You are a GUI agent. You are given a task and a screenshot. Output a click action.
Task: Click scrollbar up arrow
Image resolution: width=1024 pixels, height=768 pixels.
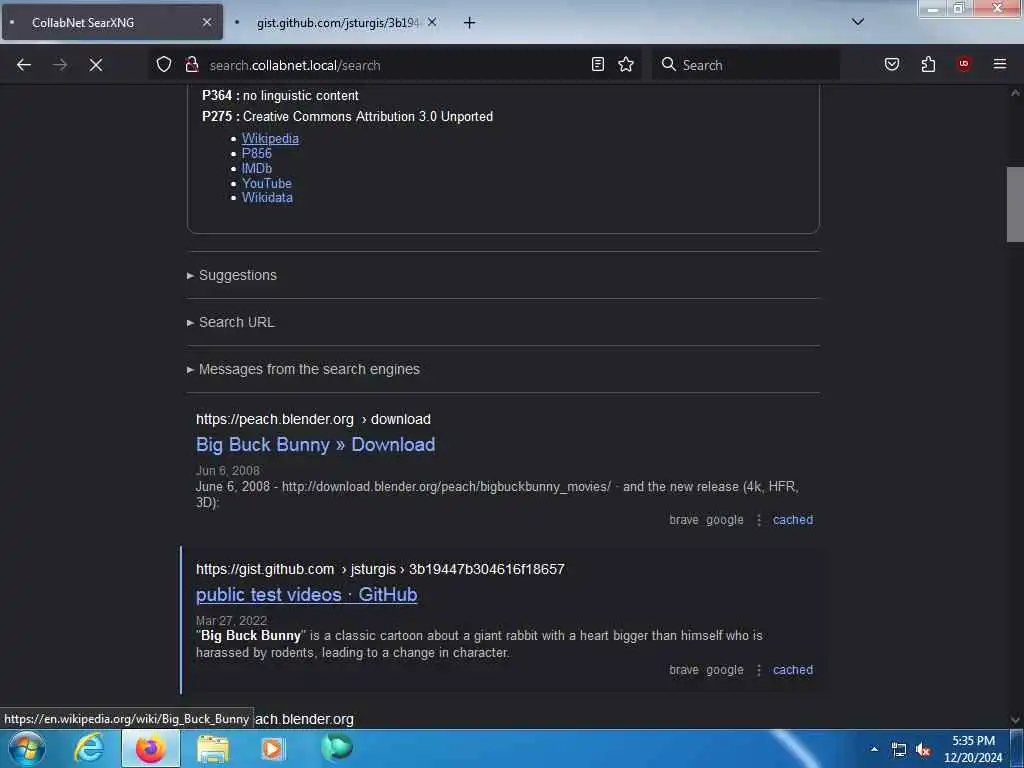[x=1015, y=93]
